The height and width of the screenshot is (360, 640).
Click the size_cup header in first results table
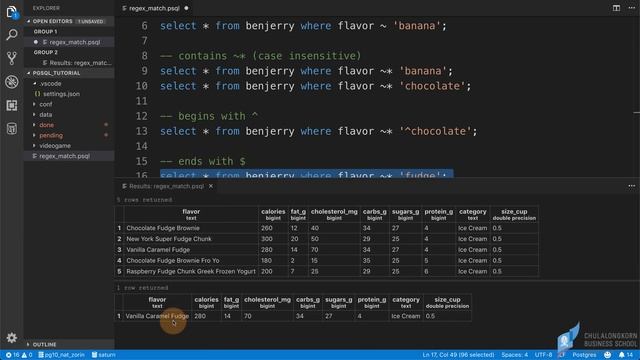click(514, 214)
